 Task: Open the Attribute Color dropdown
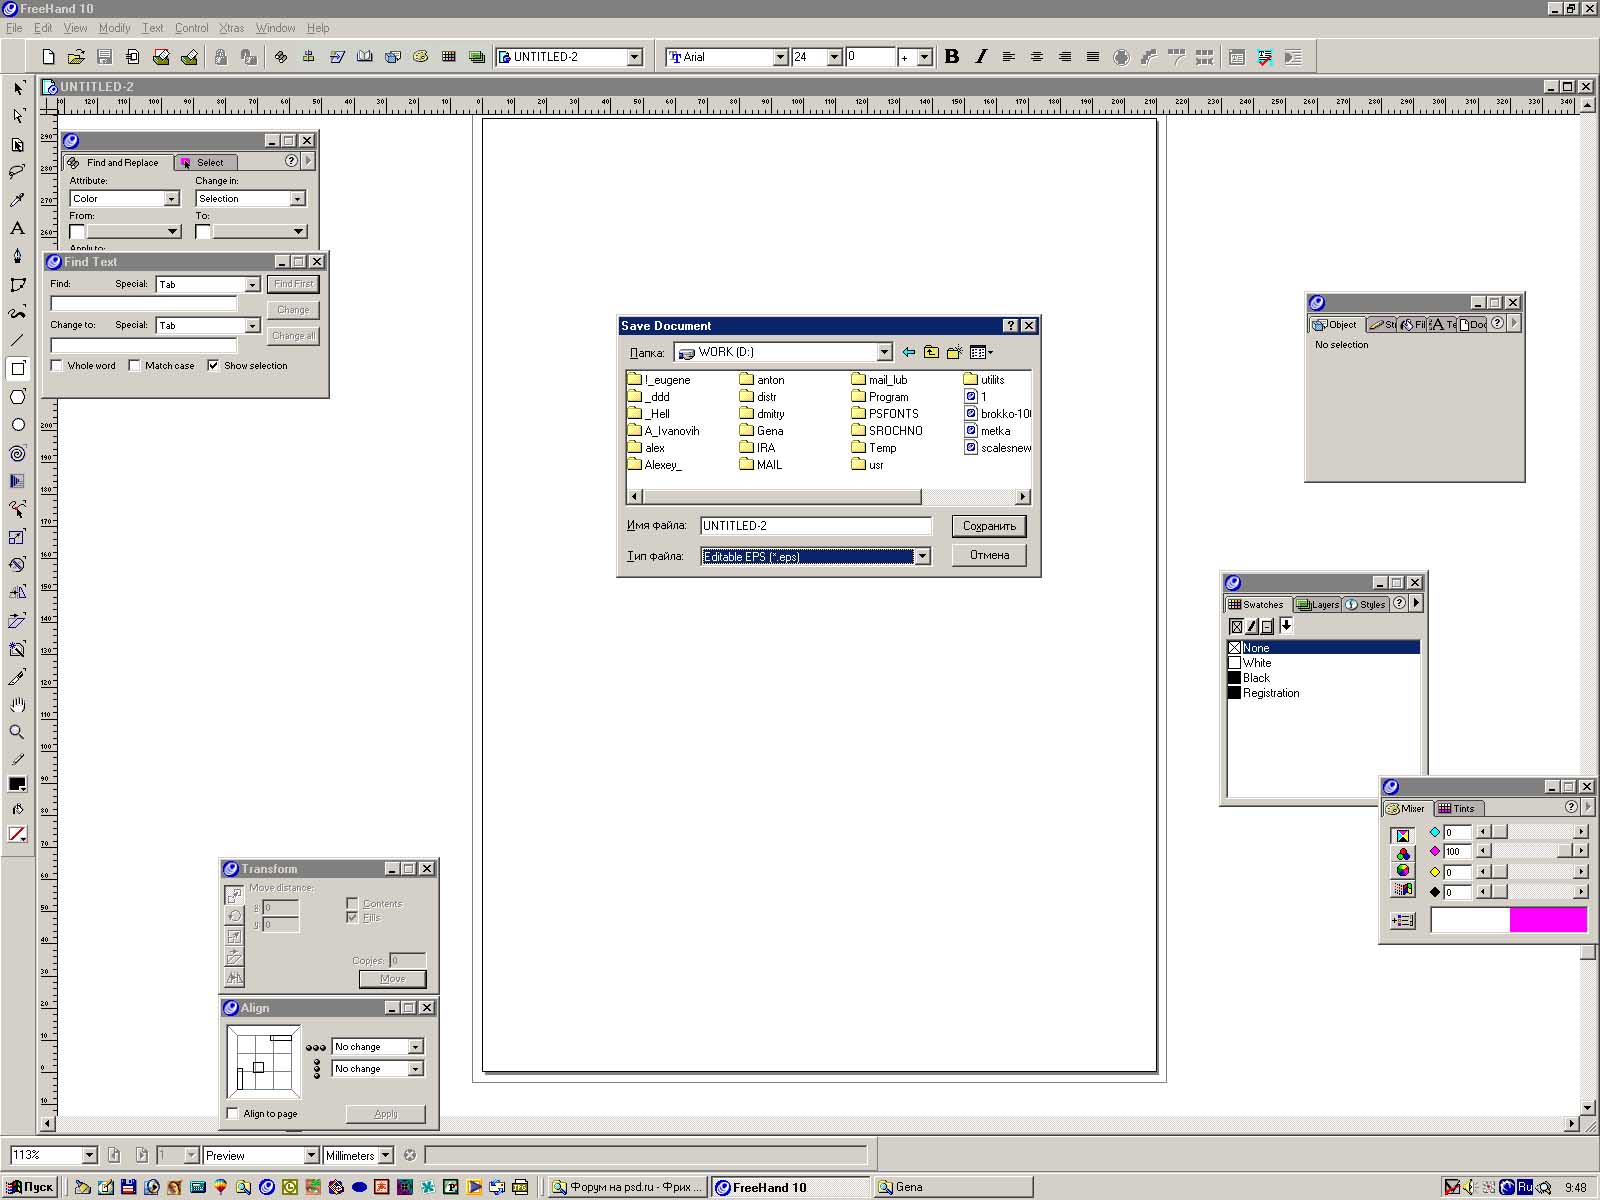pyautogui.click(x=171, y=199)
